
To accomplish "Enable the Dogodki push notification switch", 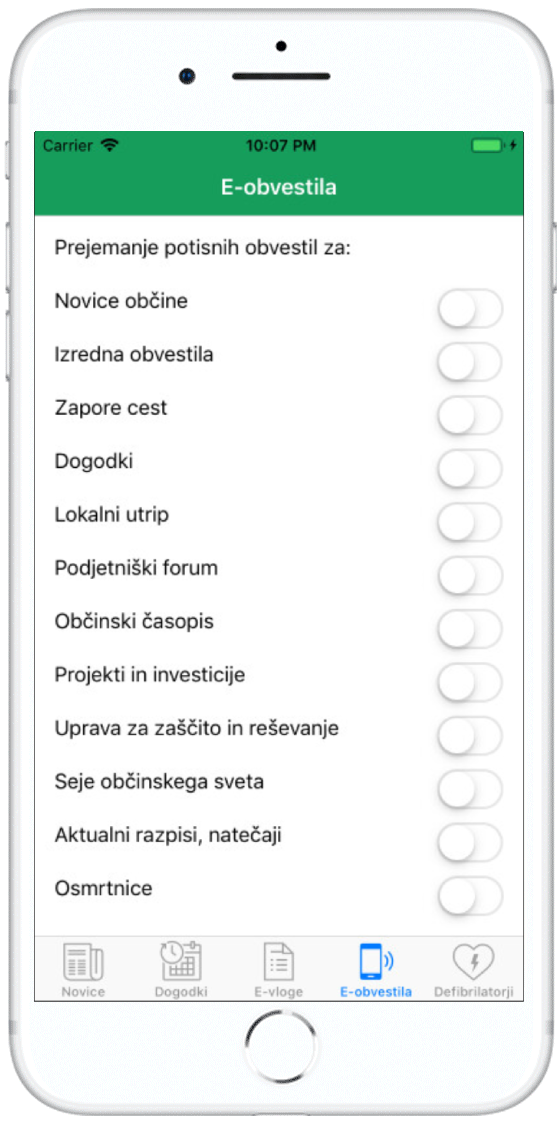I will (x=470, y=469).
